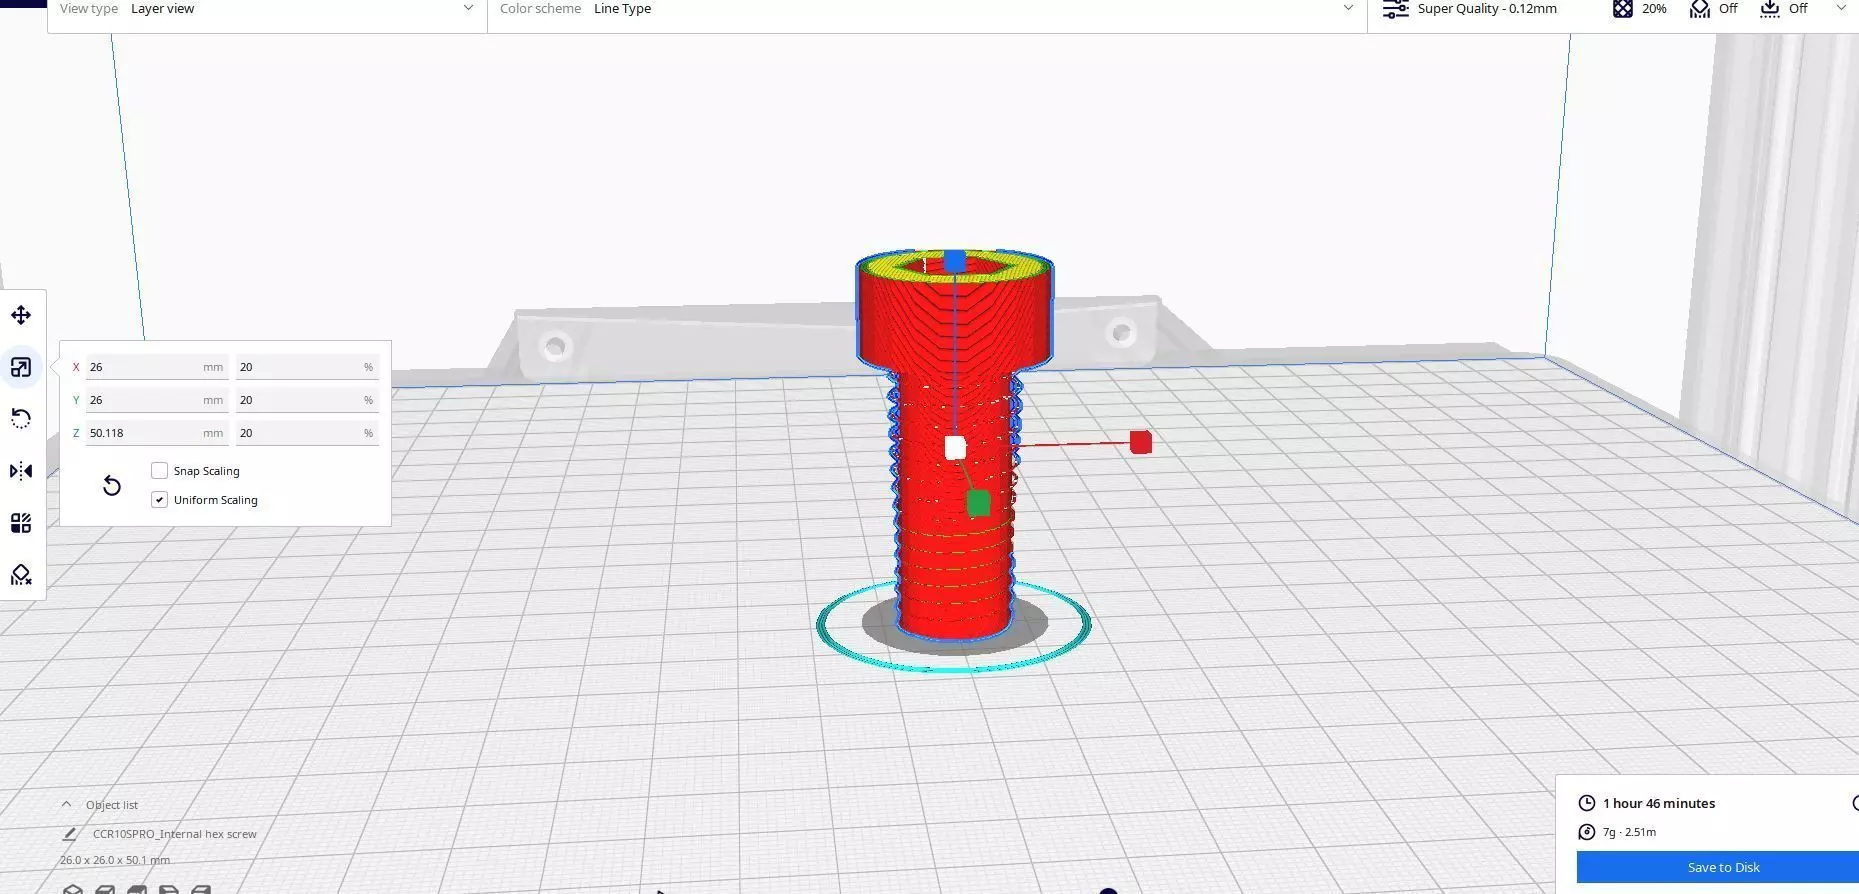Open the Support Blocker tool
Screen dimensions: 1859x894
(x=21, y=575)
